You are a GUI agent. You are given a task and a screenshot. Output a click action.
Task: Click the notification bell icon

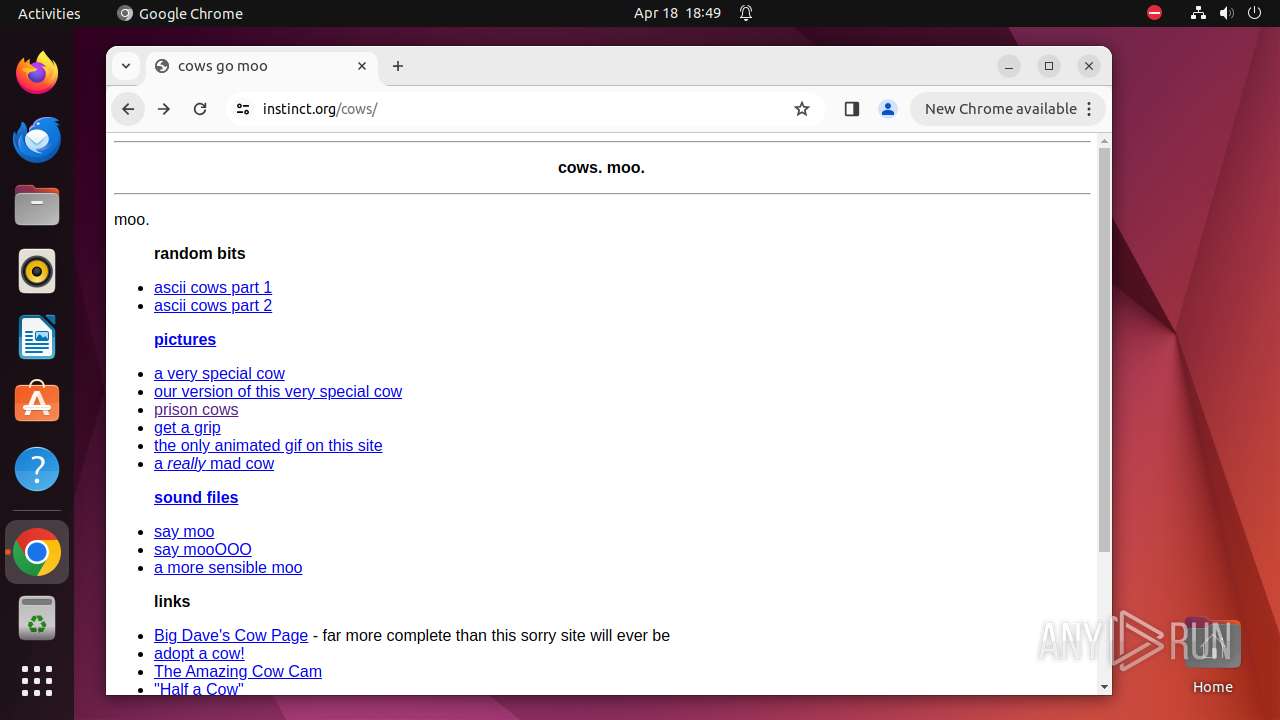746,13
